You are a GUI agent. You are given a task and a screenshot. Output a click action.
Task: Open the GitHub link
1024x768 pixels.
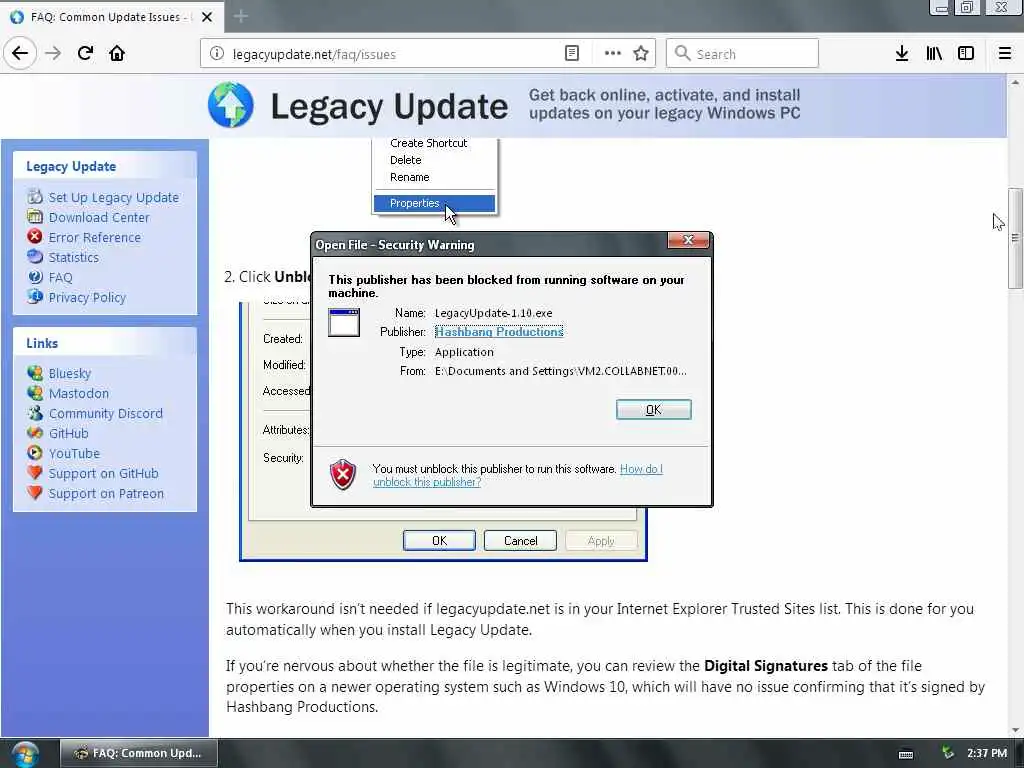coord(69,434)
